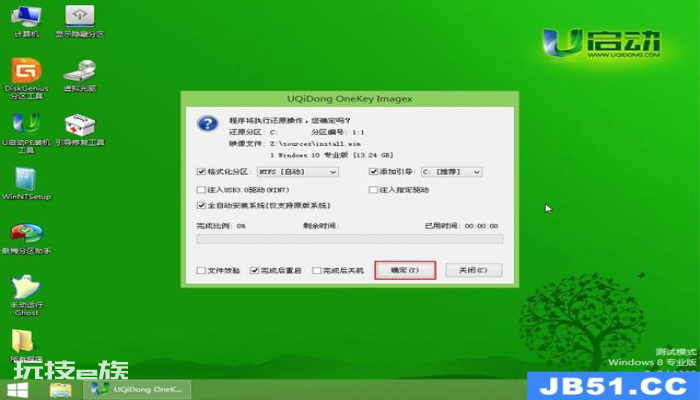700x400 pixels.
Task: Open the C: [推荐] boot drive dropdown
Action: point(451,172)
